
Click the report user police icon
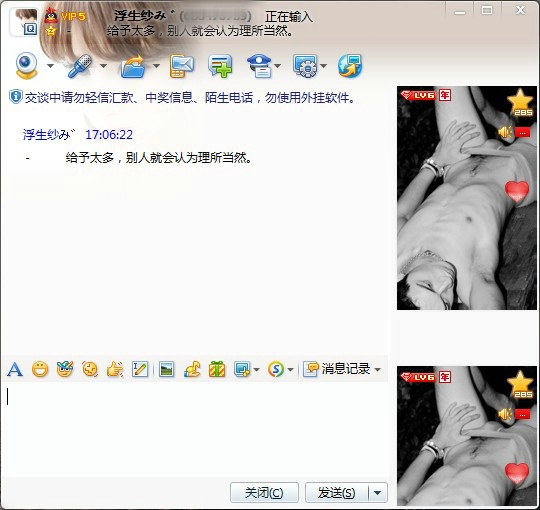click(x=259, y=66)
